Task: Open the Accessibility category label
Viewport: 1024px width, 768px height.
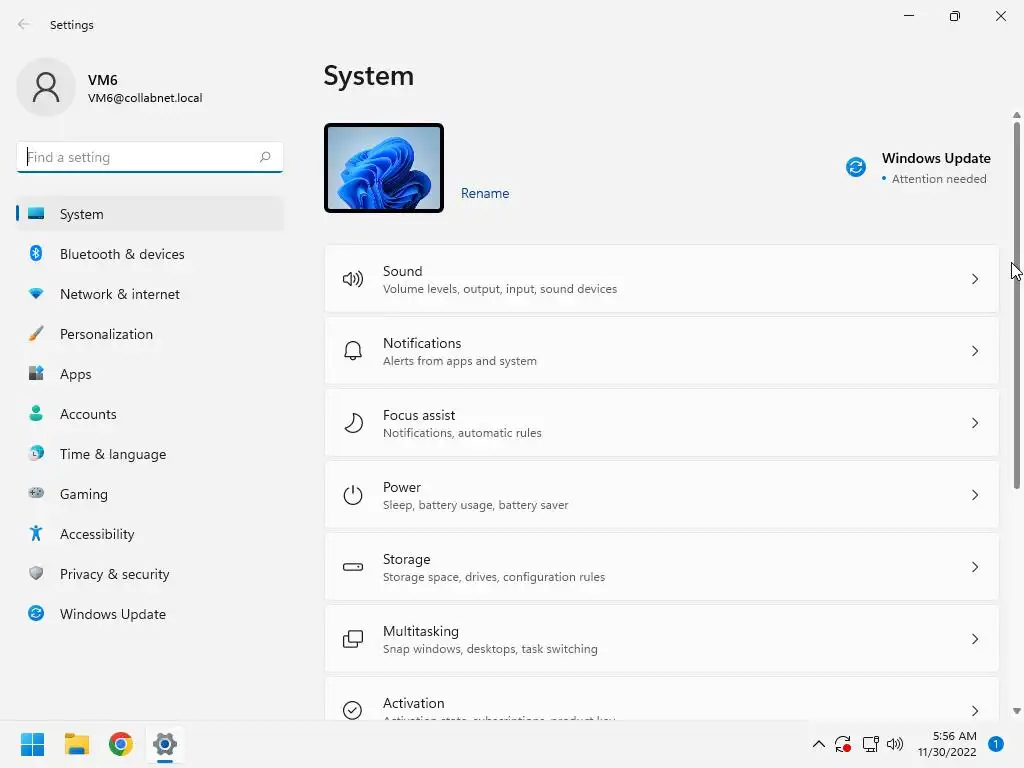Action: [97, 534]
